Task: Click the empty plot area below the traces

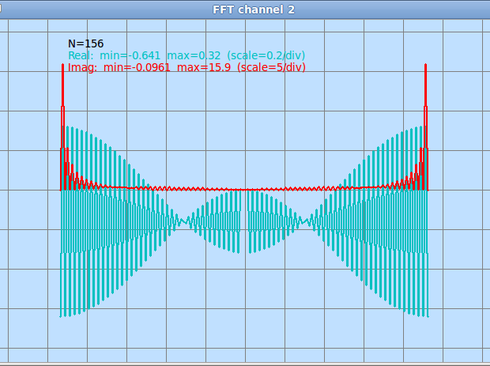Action: 245,338
